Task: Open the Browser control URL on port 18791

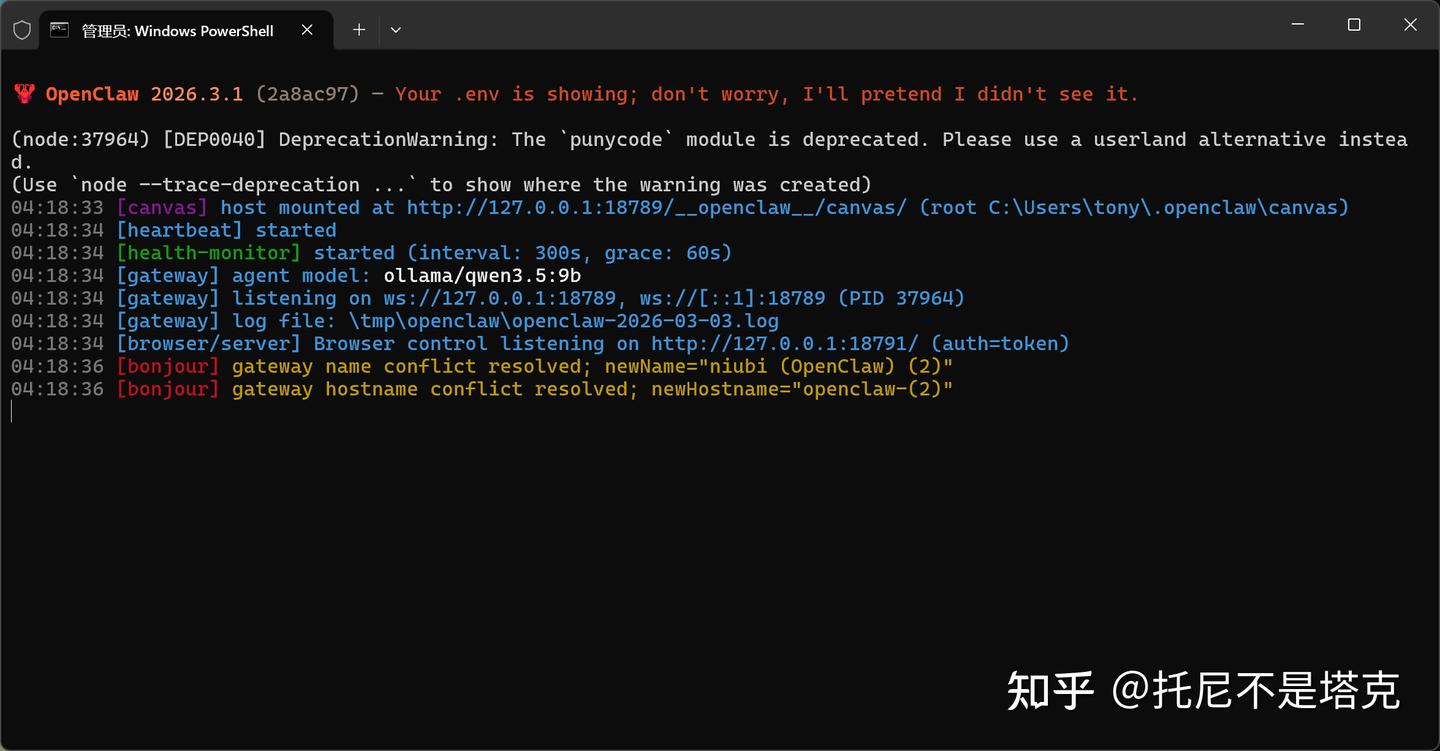Action: pyautogui.click(x=784, y=344)
